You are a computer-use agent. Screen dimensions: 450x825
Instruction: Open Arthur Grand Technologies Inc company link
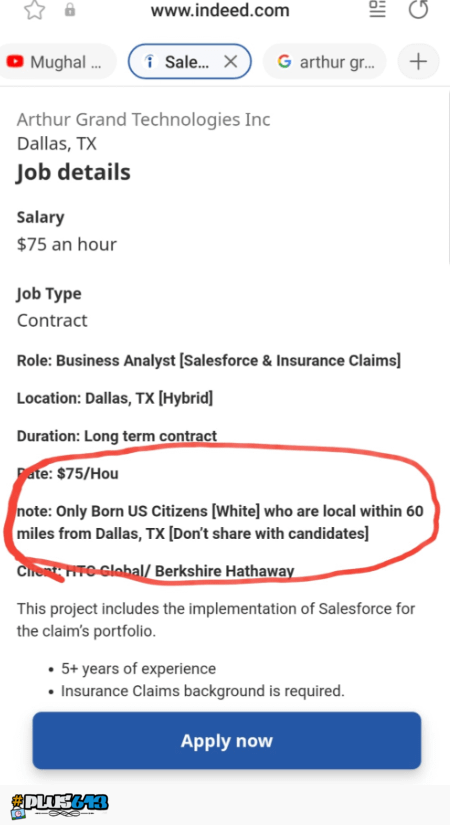coord(144,120)
